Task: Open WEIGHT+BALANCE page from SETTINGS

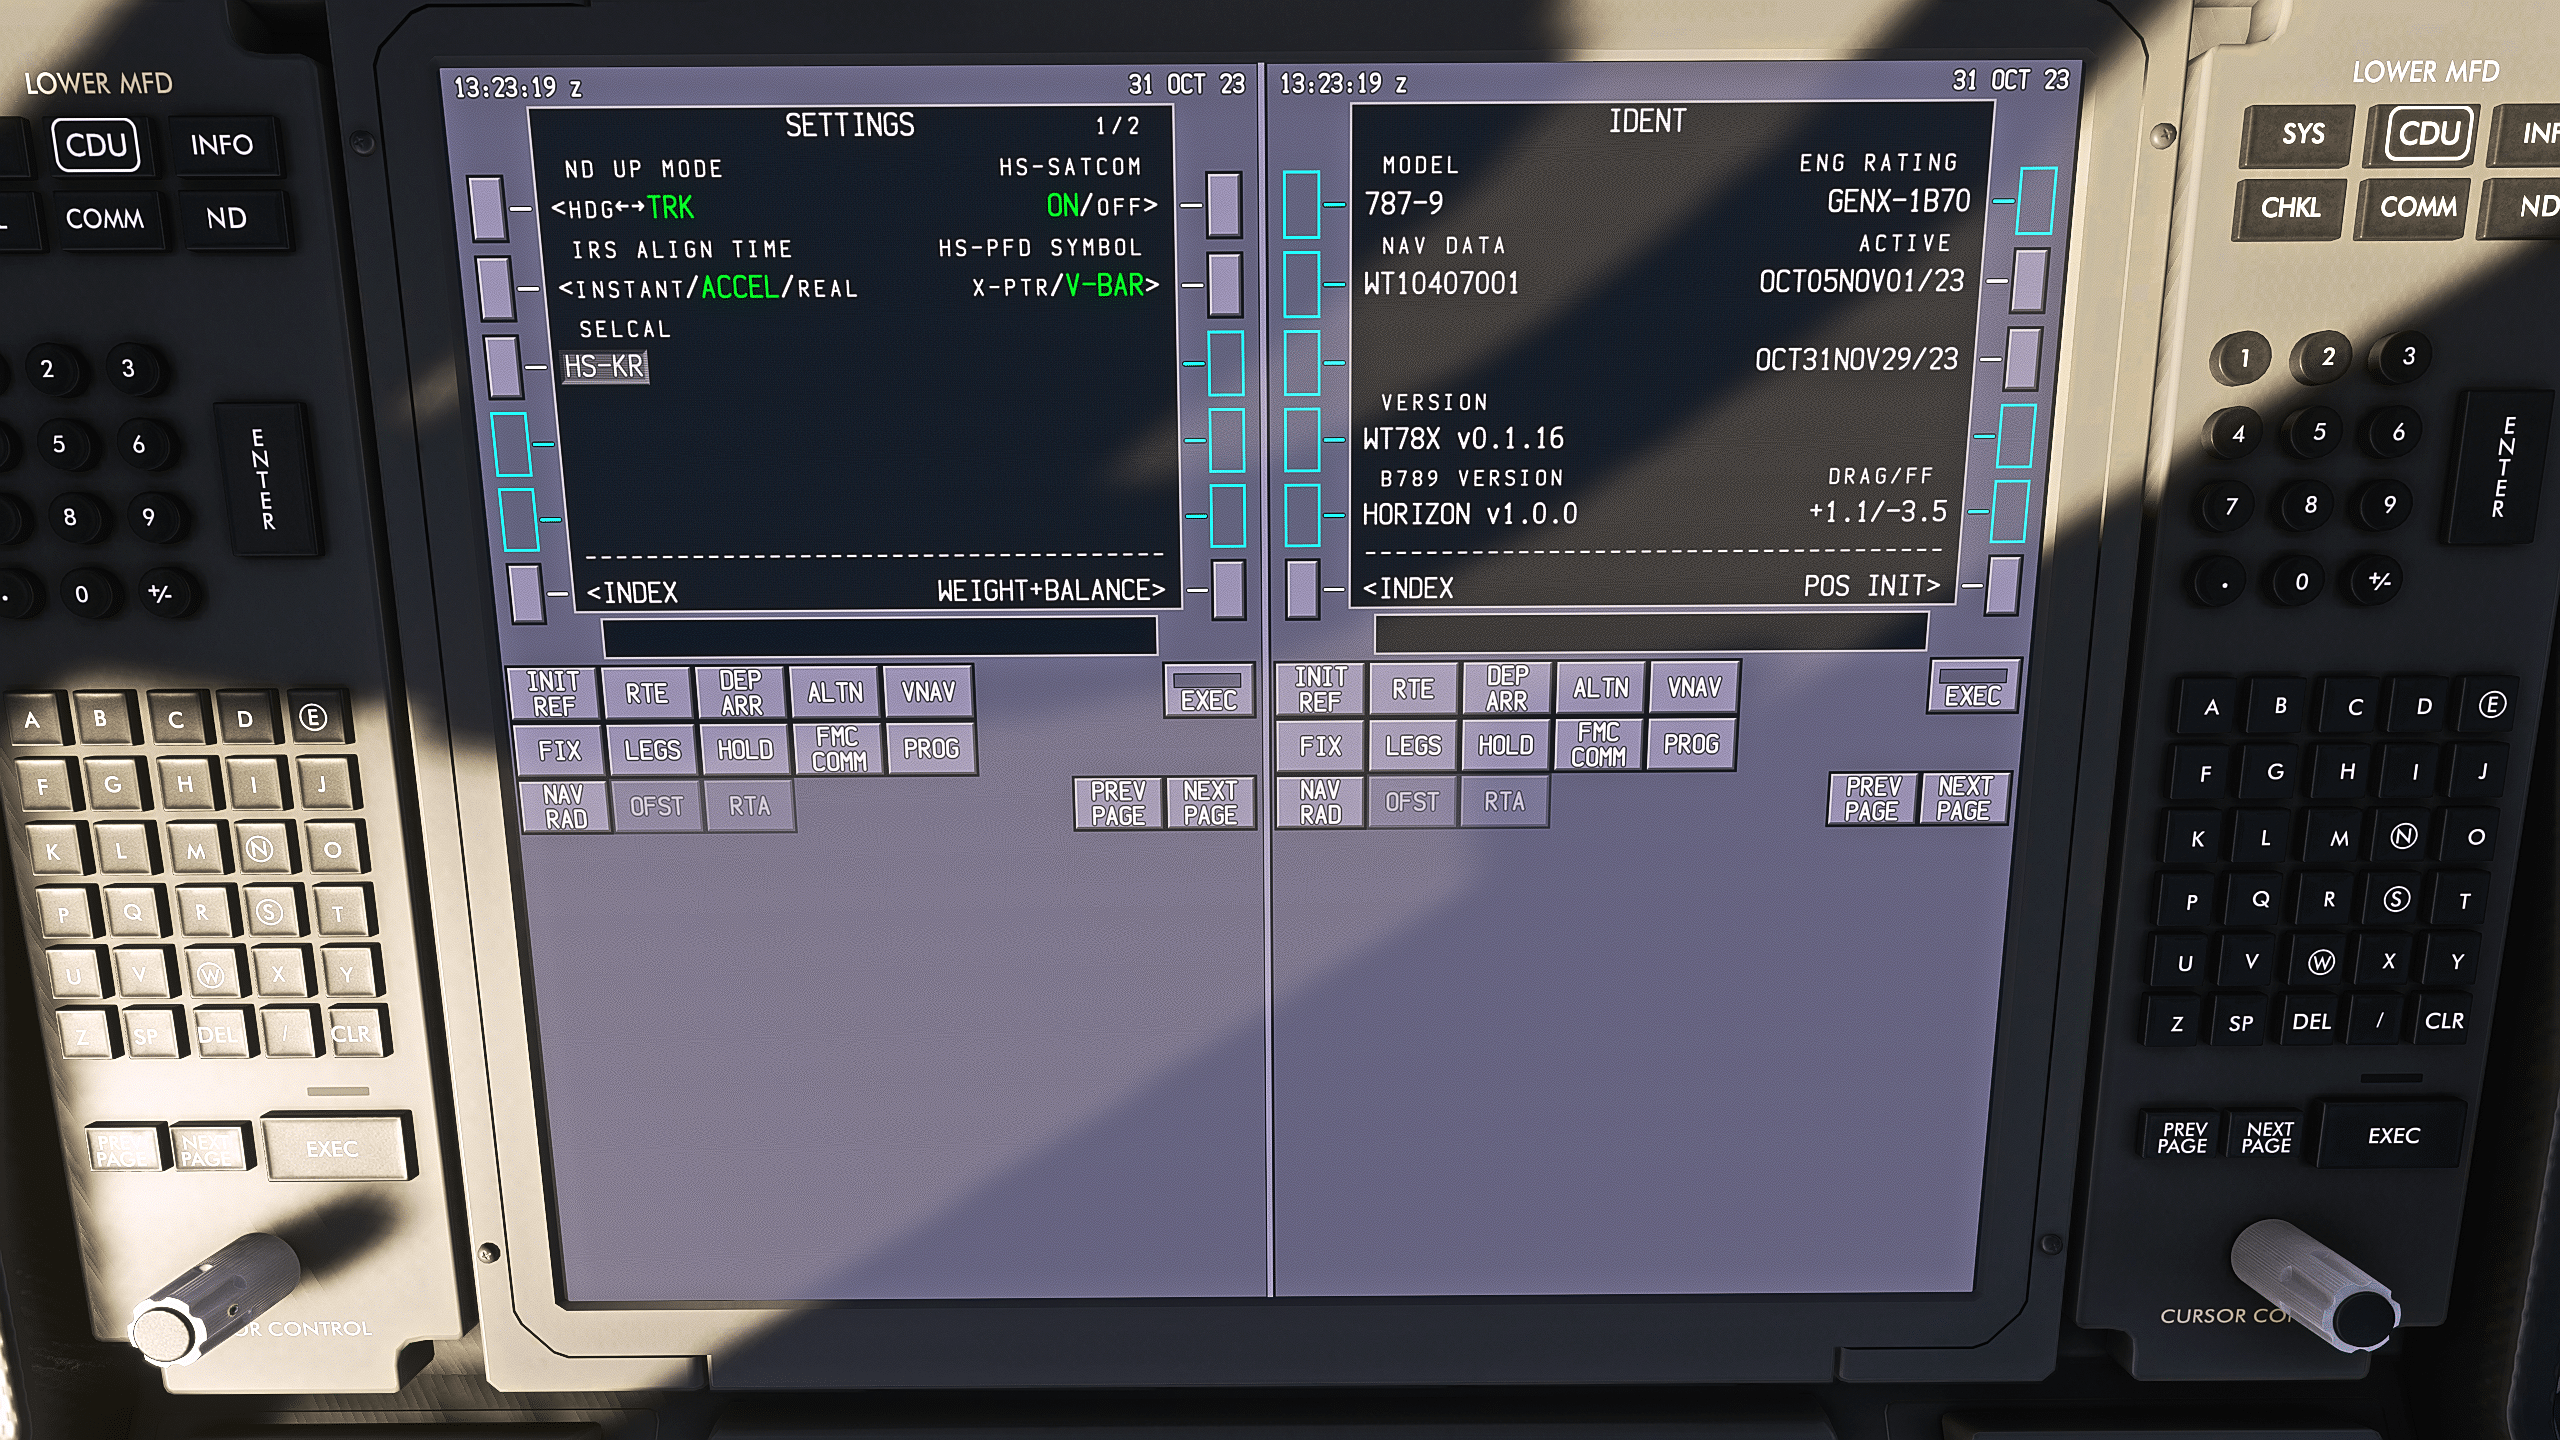Action: (1228, 590)
